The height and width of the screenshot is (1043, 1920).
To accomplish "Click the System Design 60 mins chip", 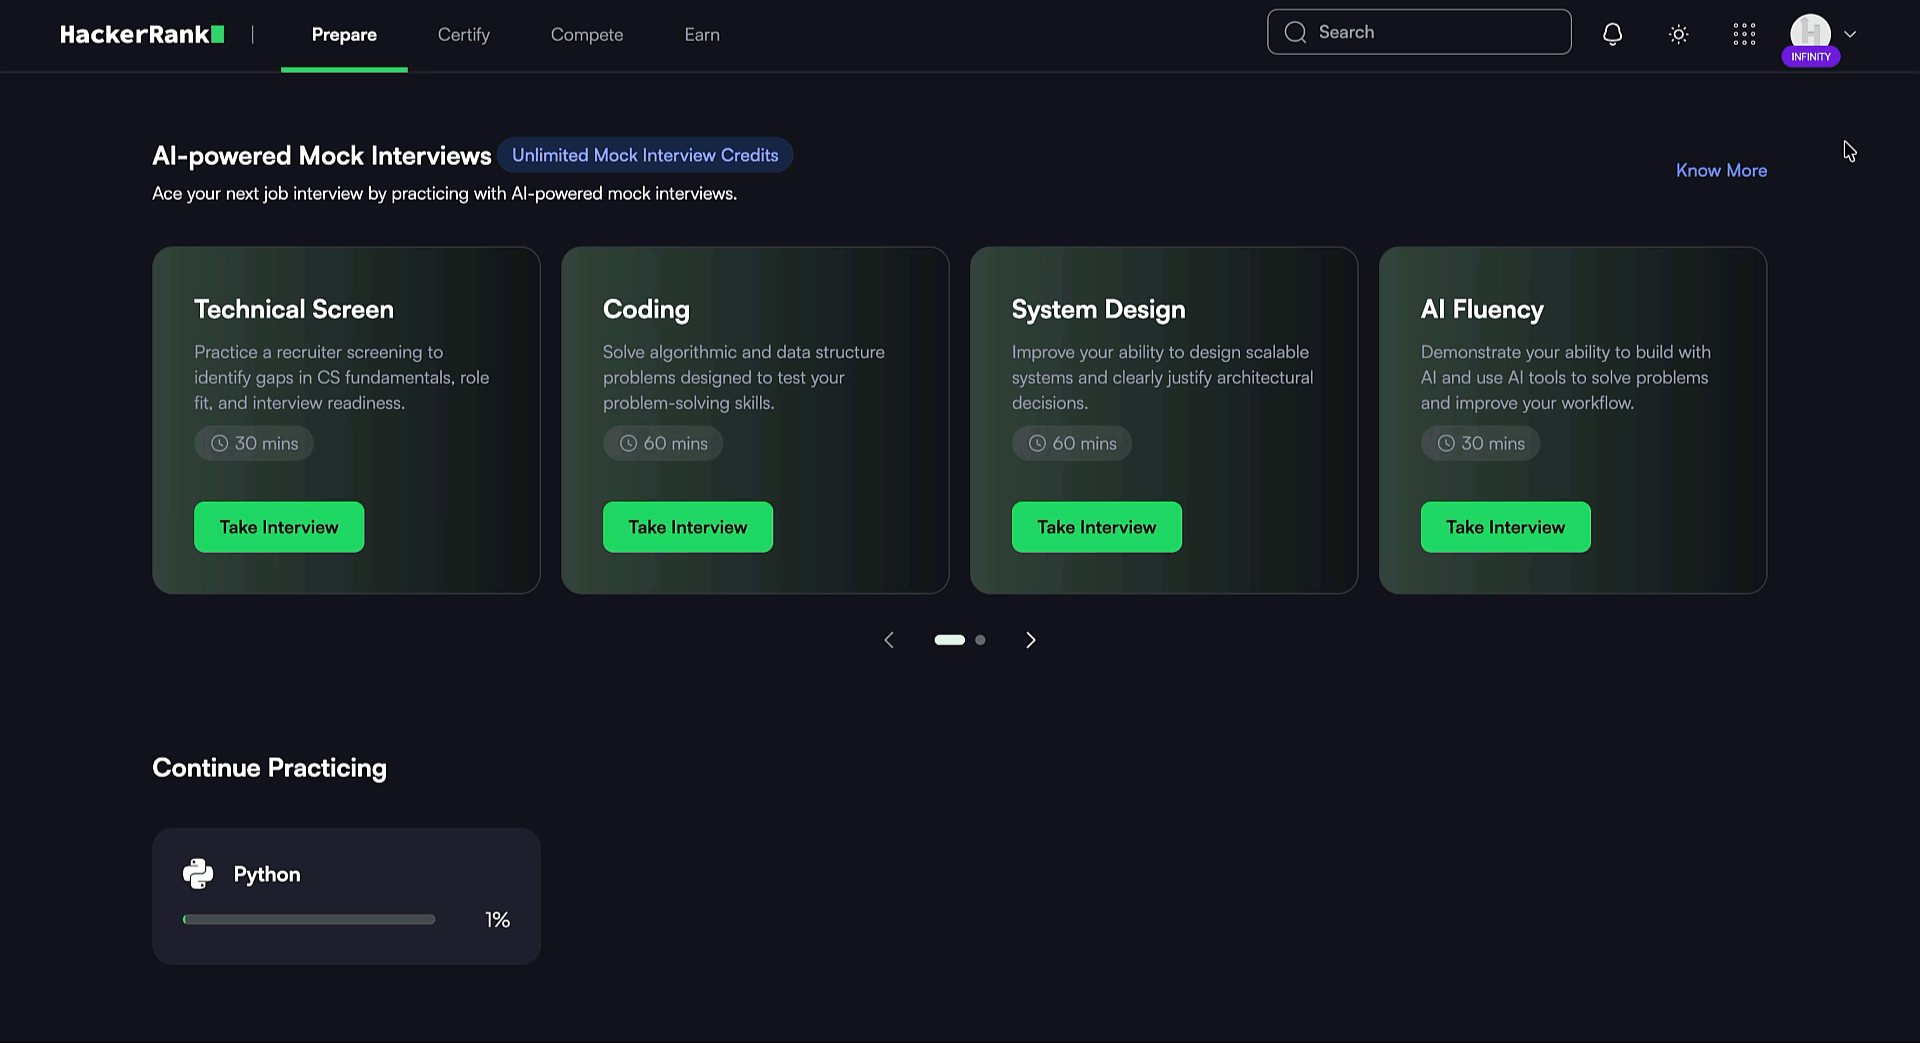I will pos(1072,443).
